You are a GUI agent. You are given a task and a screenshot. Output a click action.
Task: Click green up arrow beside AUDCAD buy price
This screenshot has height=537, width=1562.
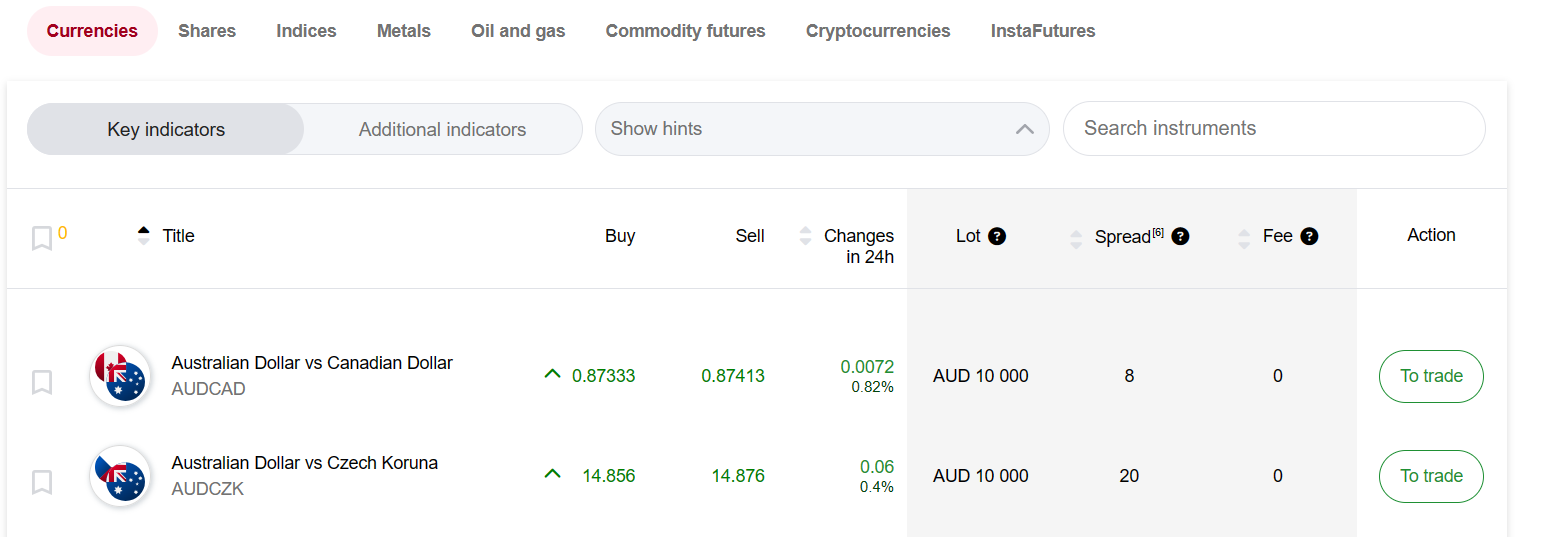552,374
